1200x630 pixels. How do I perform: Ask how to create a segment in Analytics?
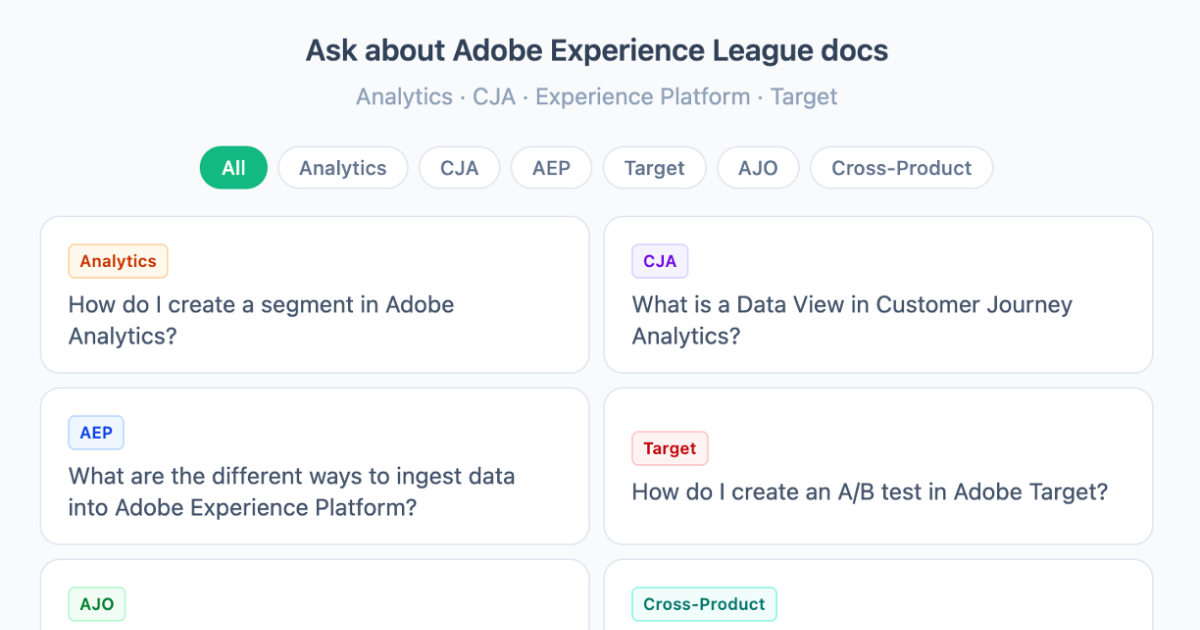(x=315, y=295)
